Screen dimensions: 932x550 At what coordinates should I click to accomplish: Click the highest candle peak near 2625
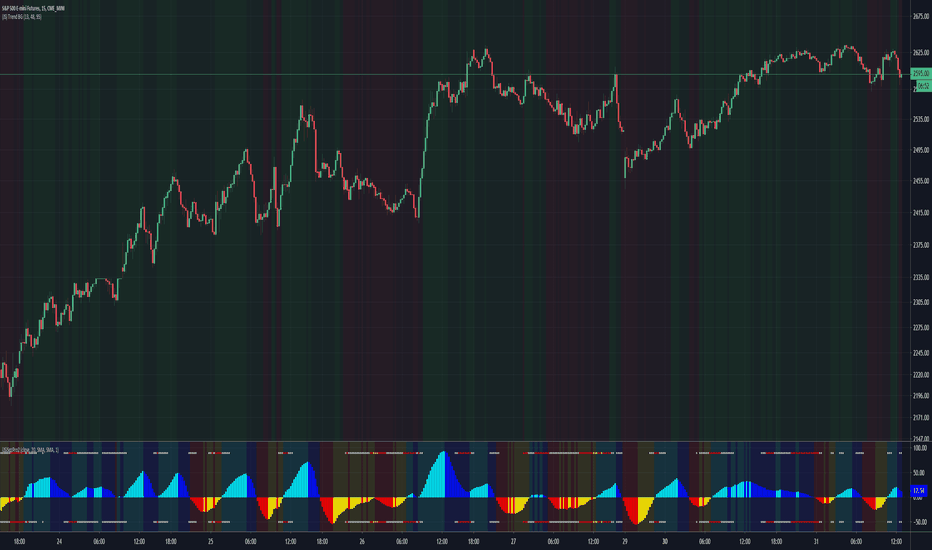click(x=487, y=52)
